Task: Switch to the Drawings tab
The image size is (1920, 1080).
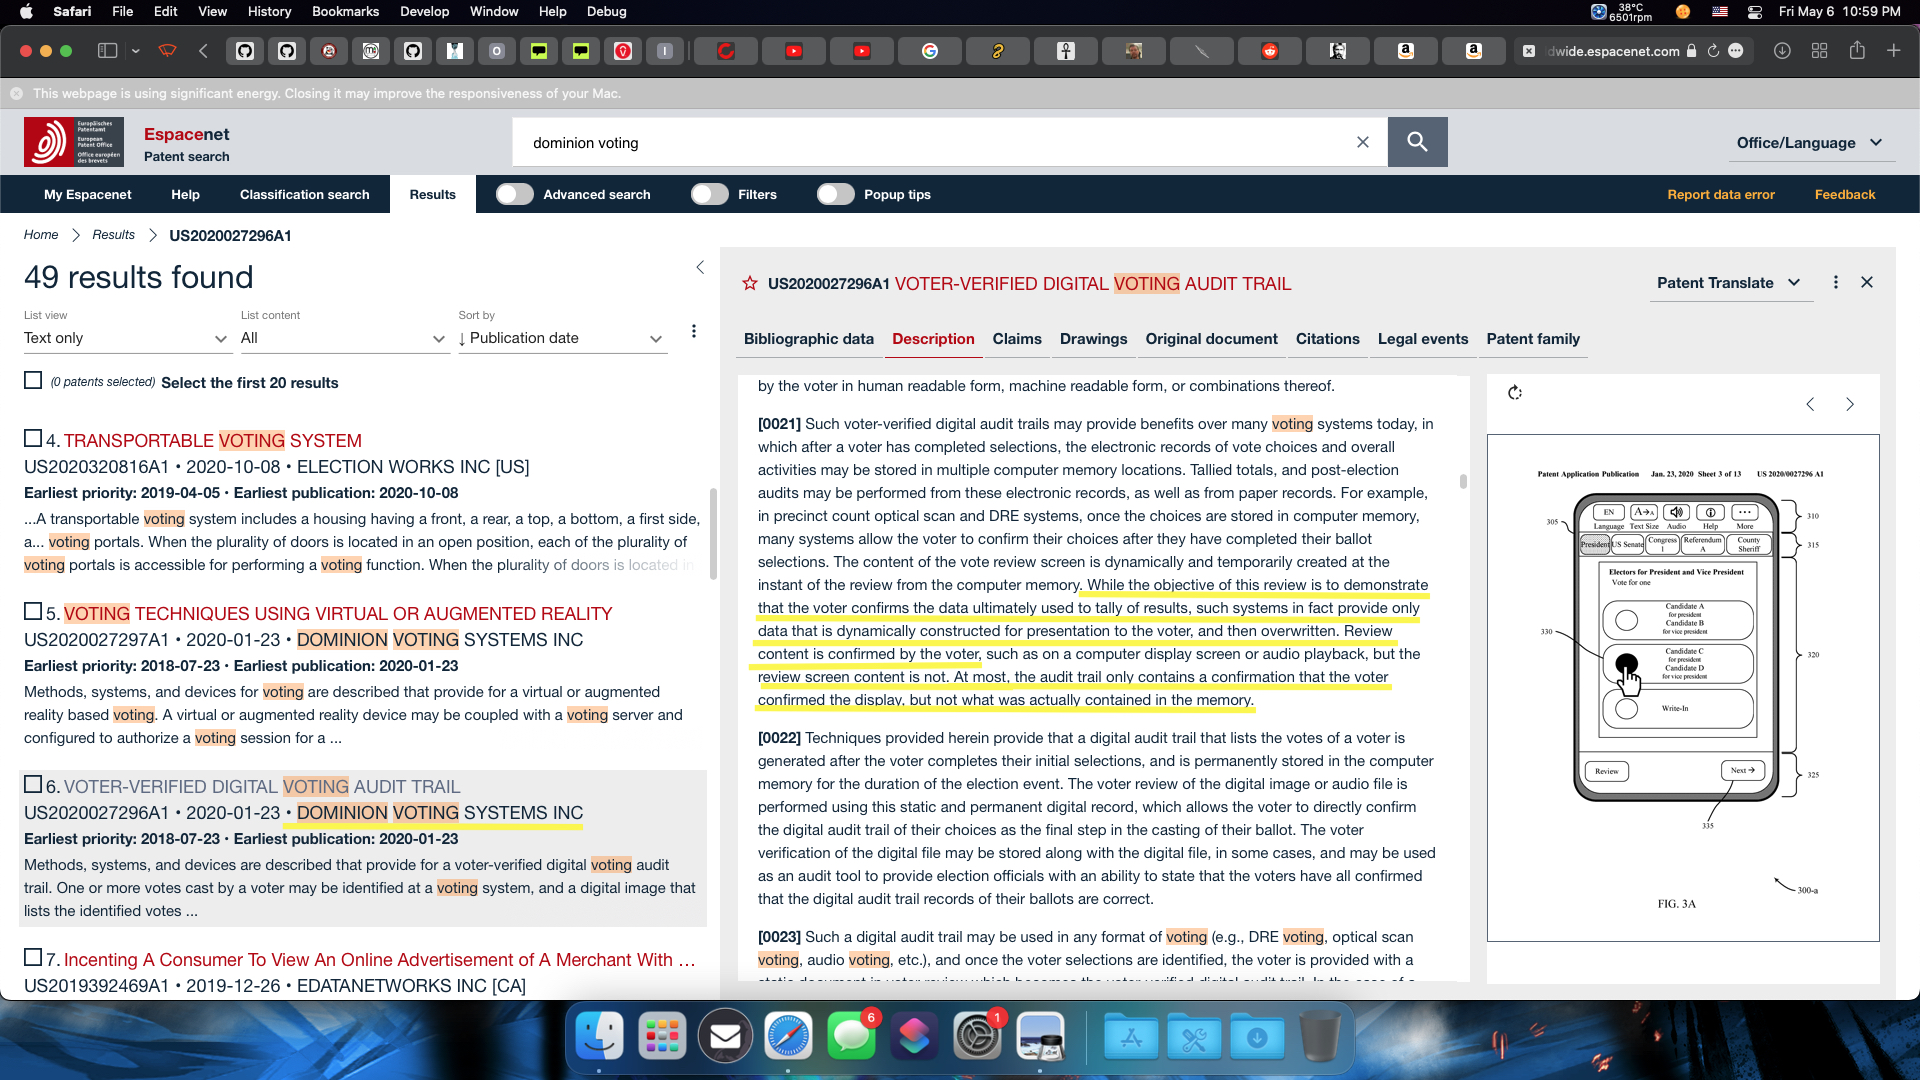Action: tap(1093, 339)
